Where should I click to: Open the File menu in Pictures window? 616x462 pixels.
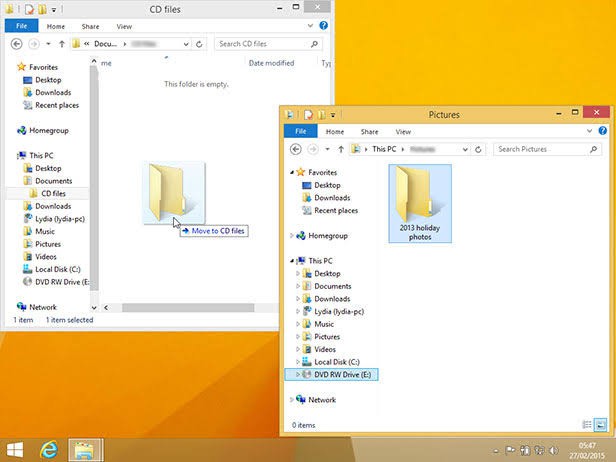(x=301, y=131)
